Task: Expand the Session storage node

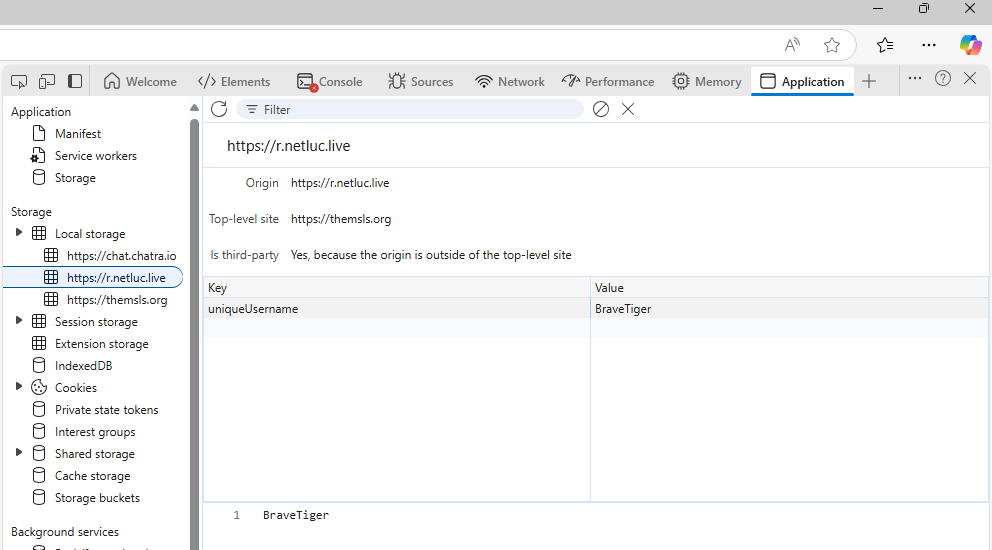Action: point(19,321)
